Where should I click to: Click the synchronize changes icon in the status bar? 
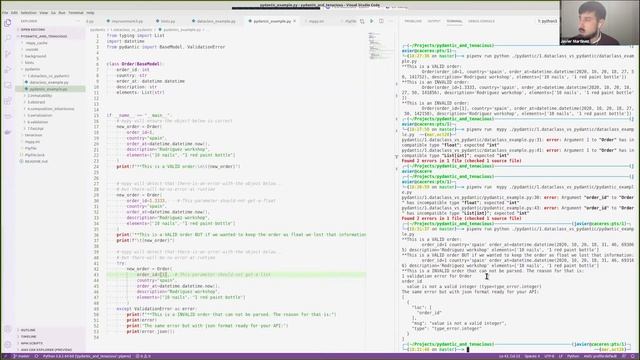pos(36,356)
